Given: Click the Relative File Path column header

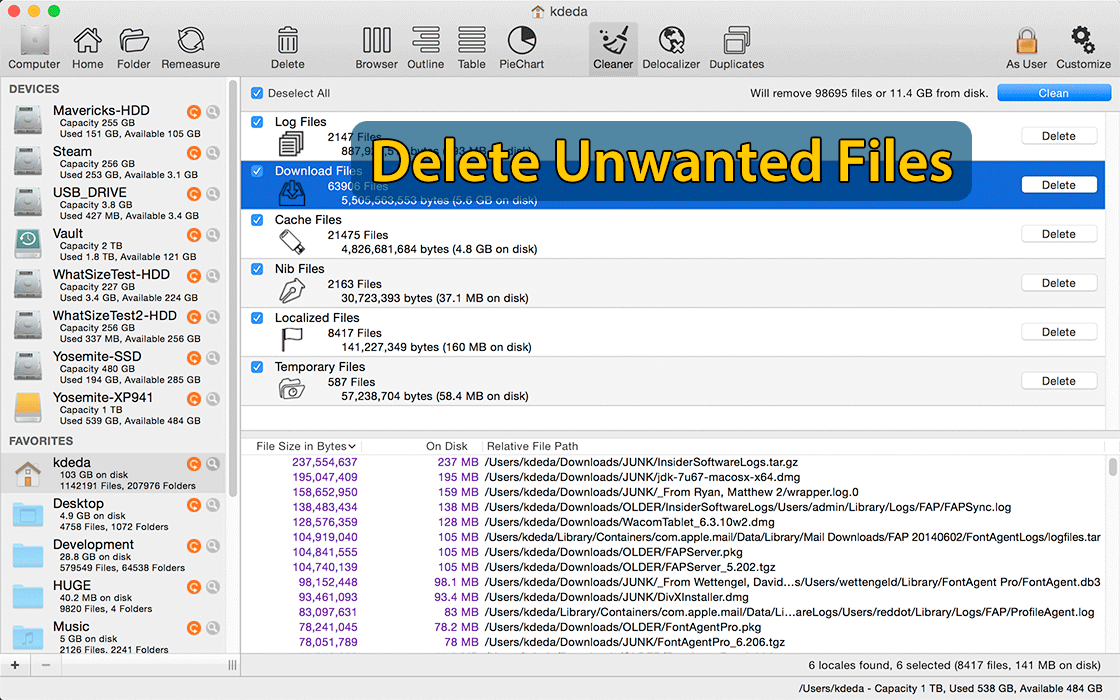Looking at the screenshot, I should 531,446.
